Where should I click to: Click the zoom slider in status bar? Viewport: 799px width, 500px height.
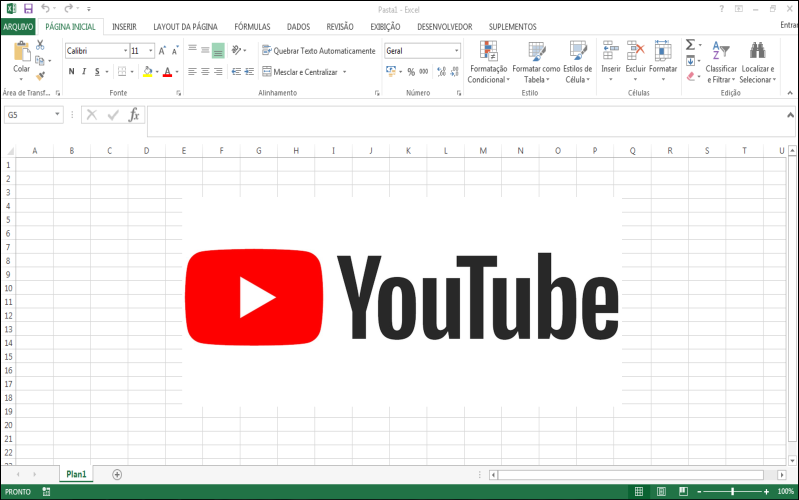pyautogui.click(x=733, y=492)
